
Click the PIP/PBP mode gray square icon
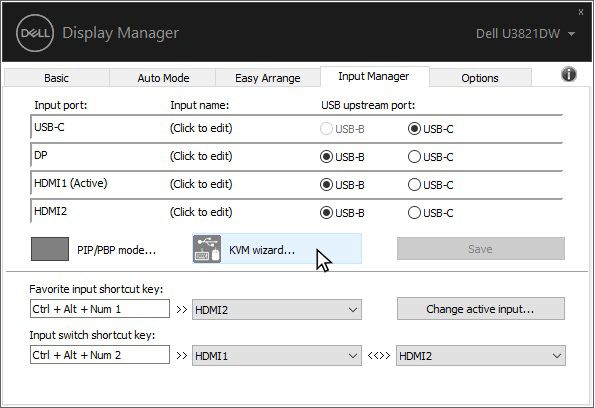pos(50,249)
